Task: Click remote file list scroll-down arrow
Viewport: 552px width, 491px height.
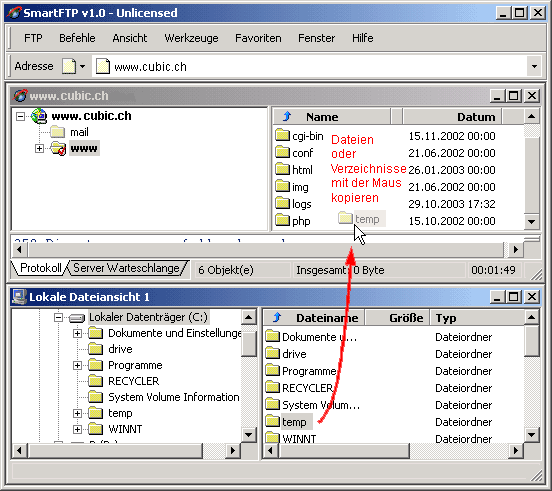Action: pyautogui.click(x=531, y=222)
